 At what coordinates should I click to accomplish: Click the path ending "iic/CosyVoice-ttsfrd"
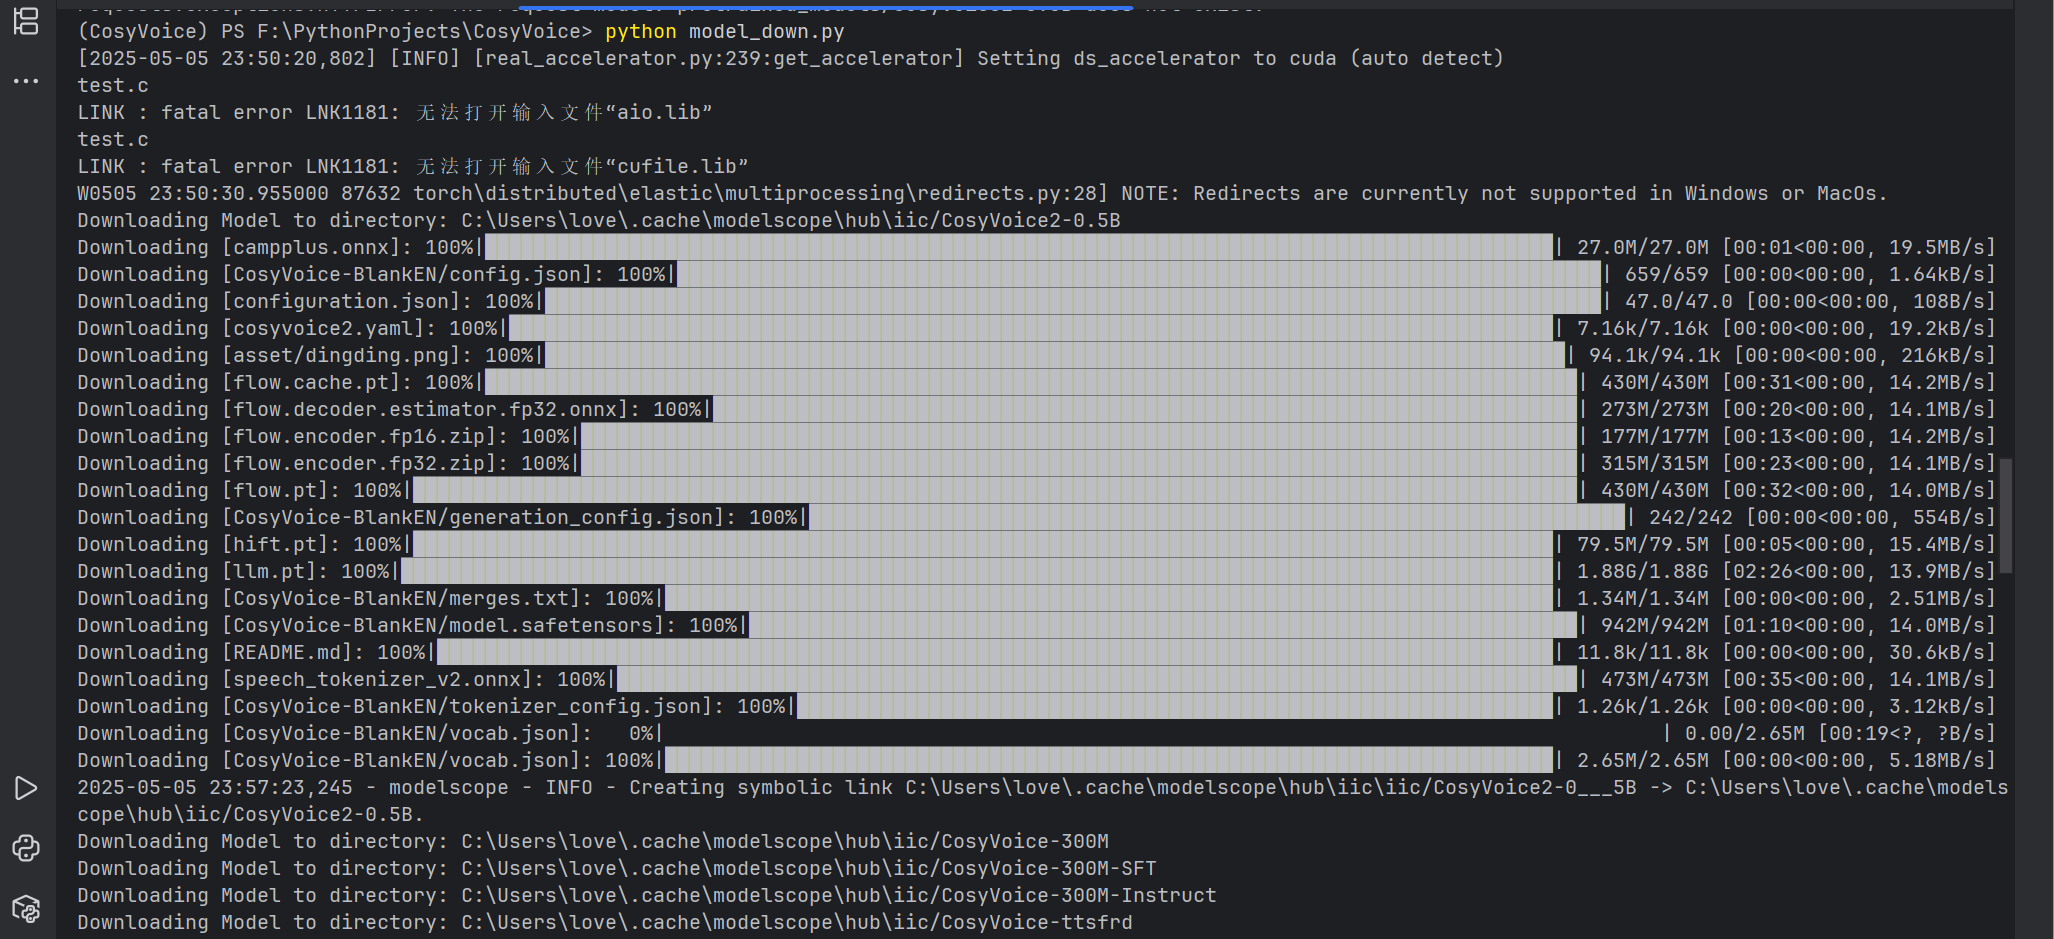[x=796, y=922]
